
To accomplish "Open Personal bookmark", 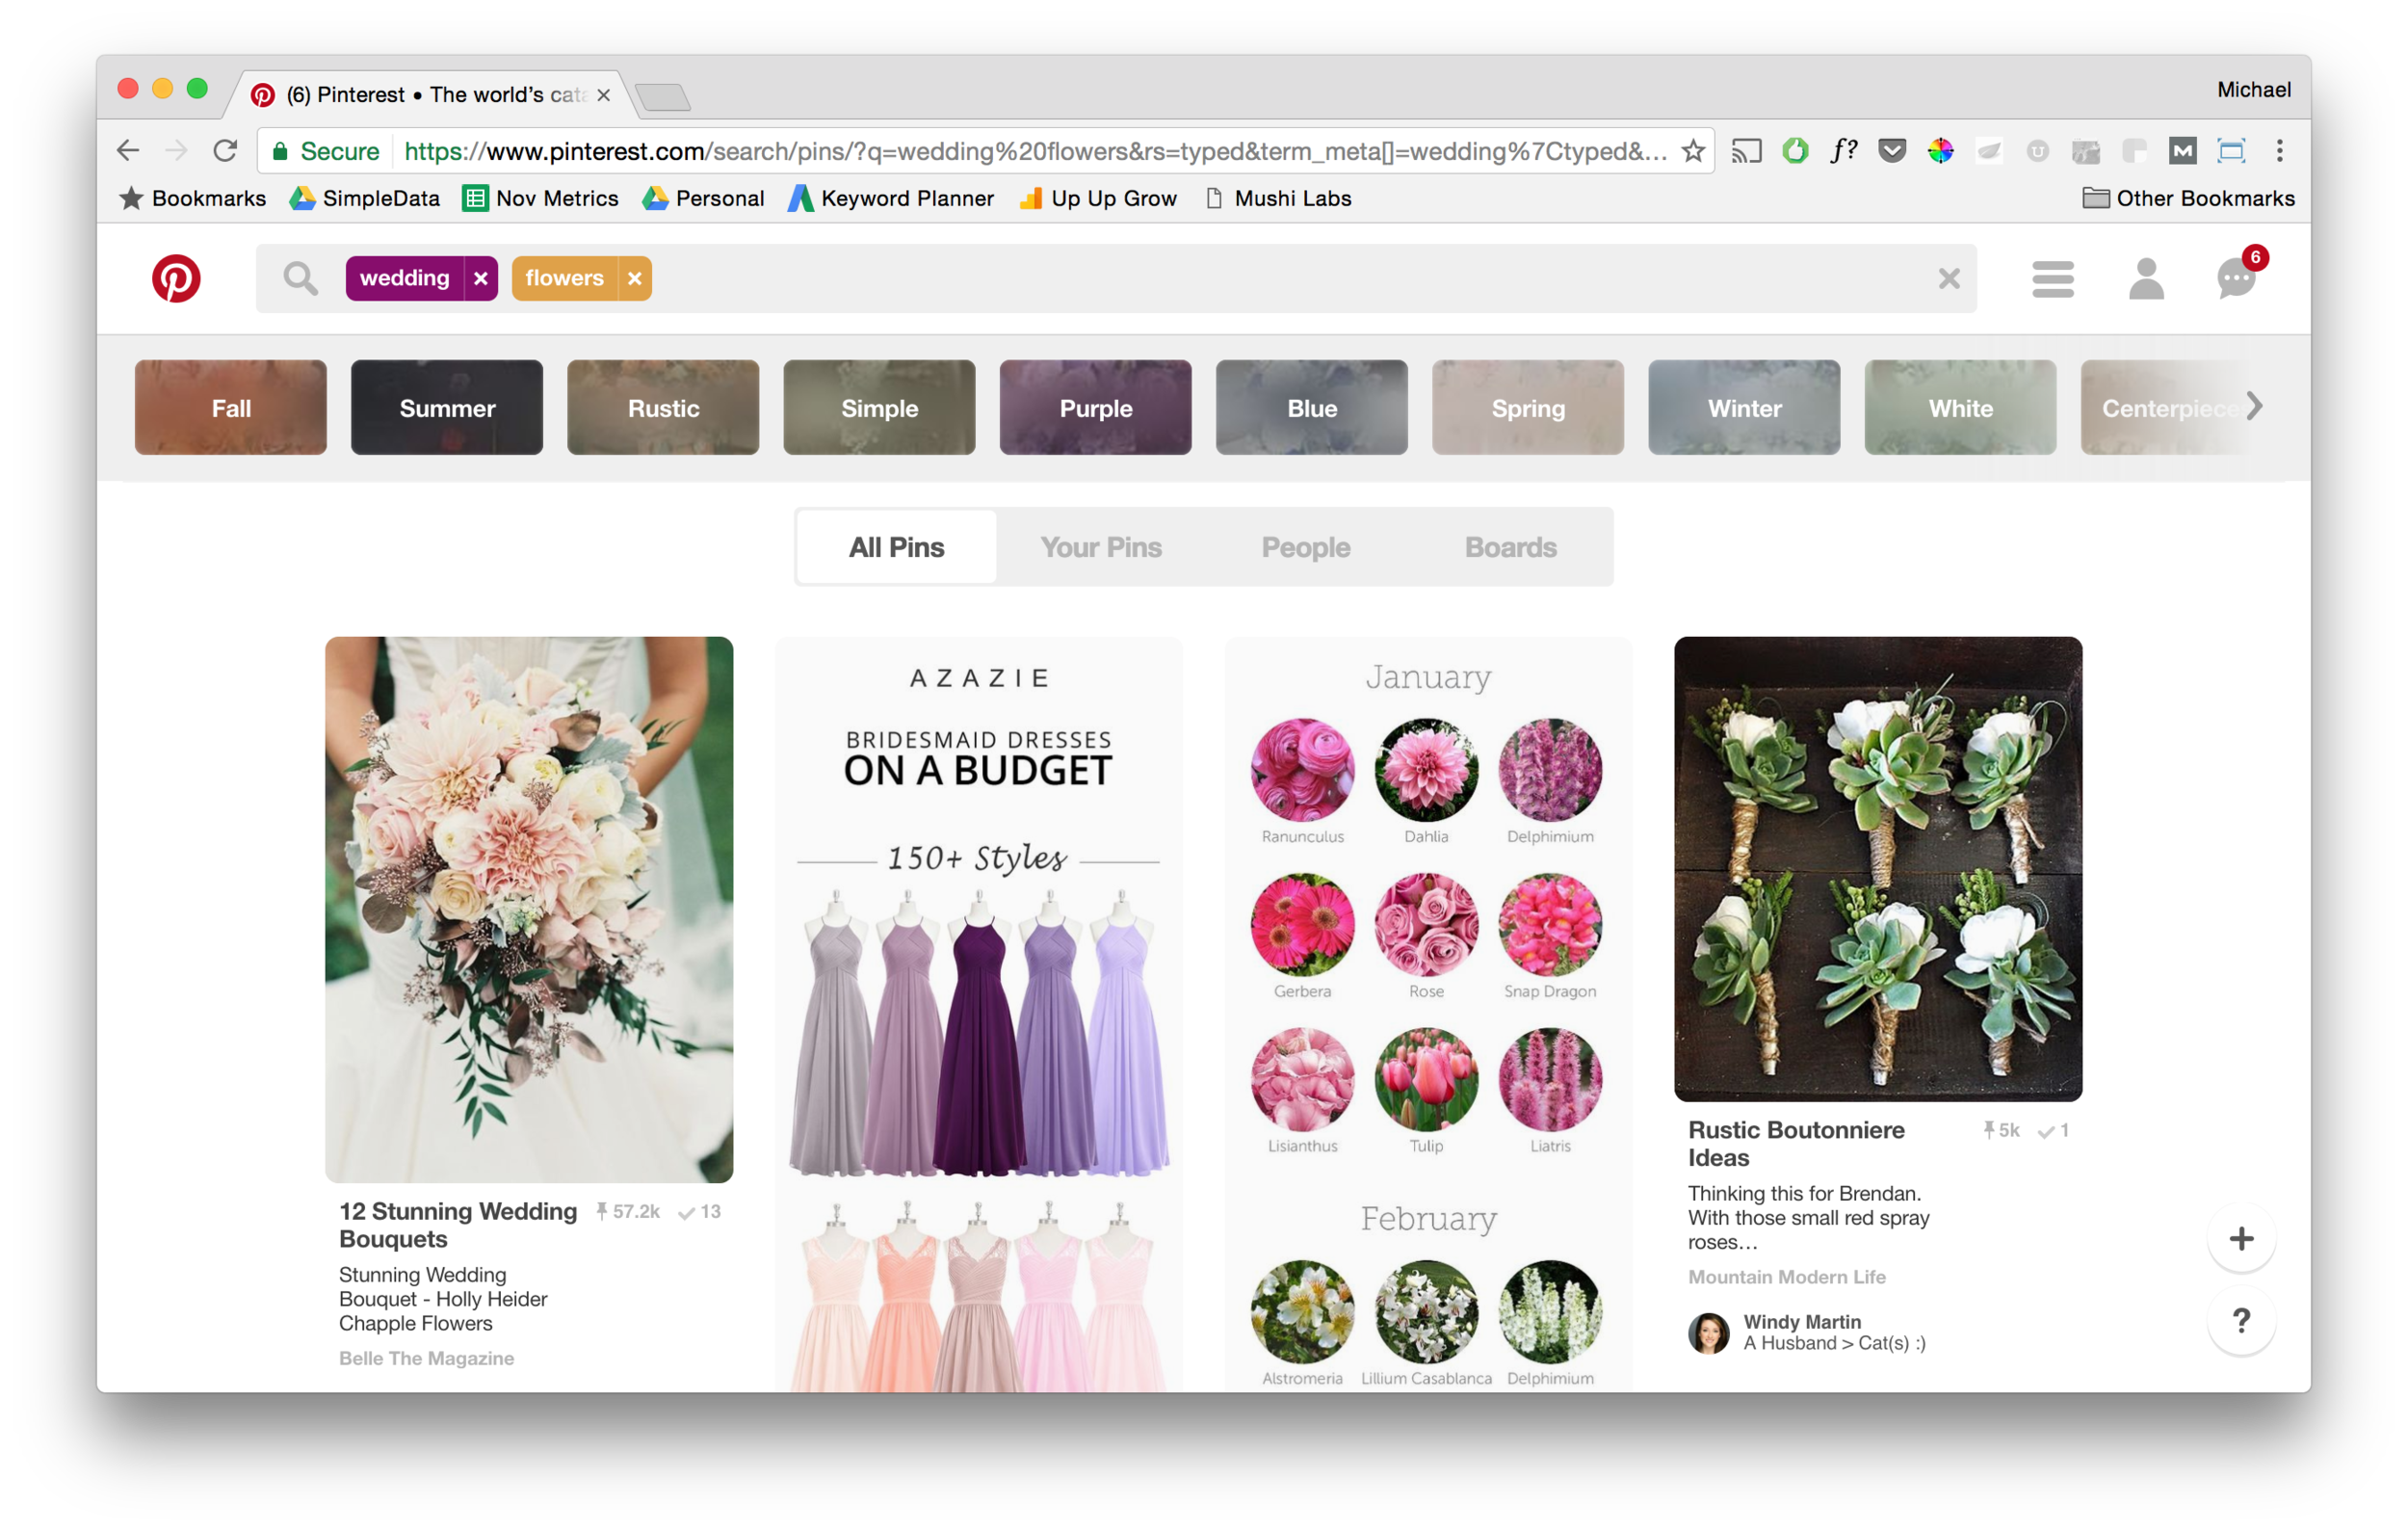I will click(x=703, y=198).
